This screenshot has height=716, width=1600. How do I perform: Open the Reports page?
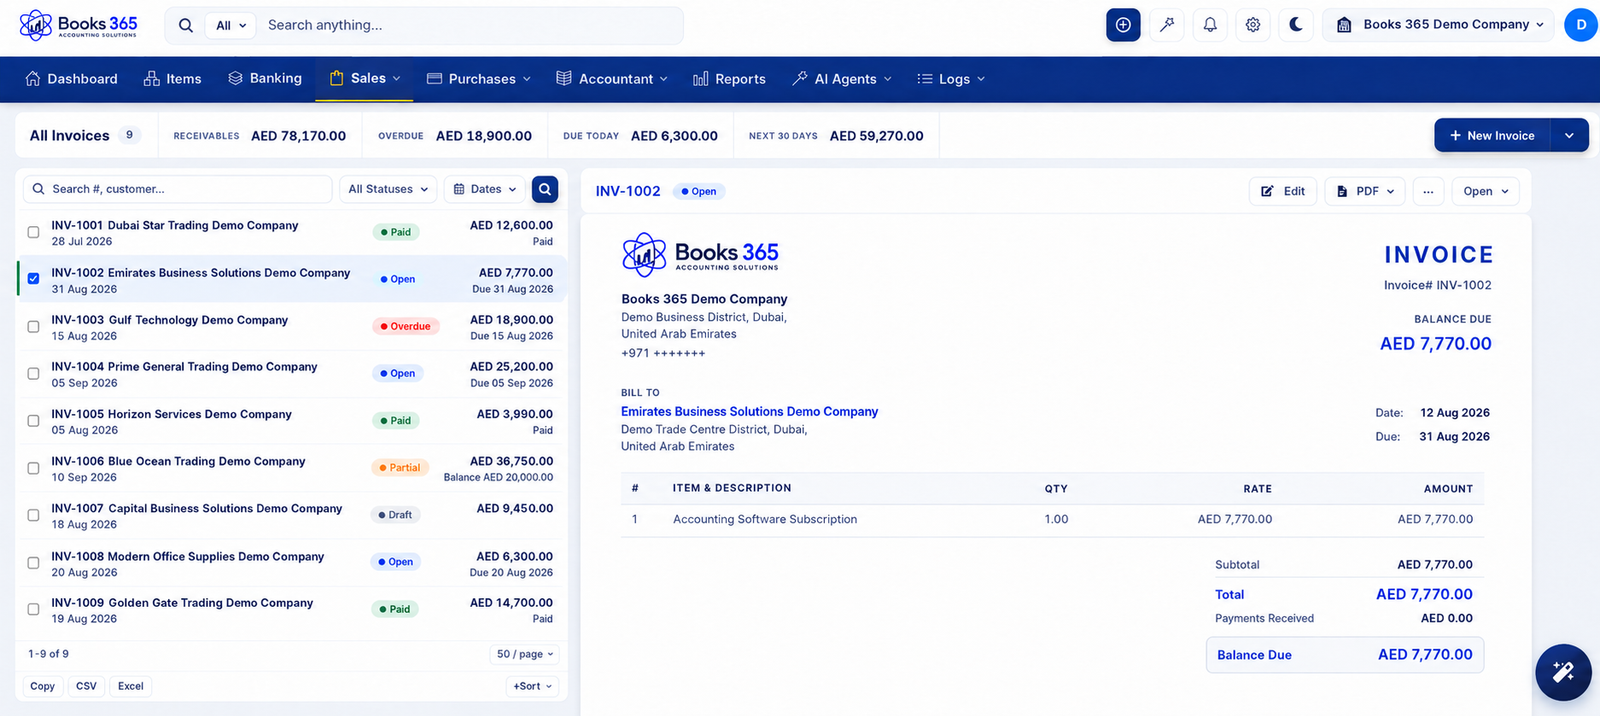point(729,79)
